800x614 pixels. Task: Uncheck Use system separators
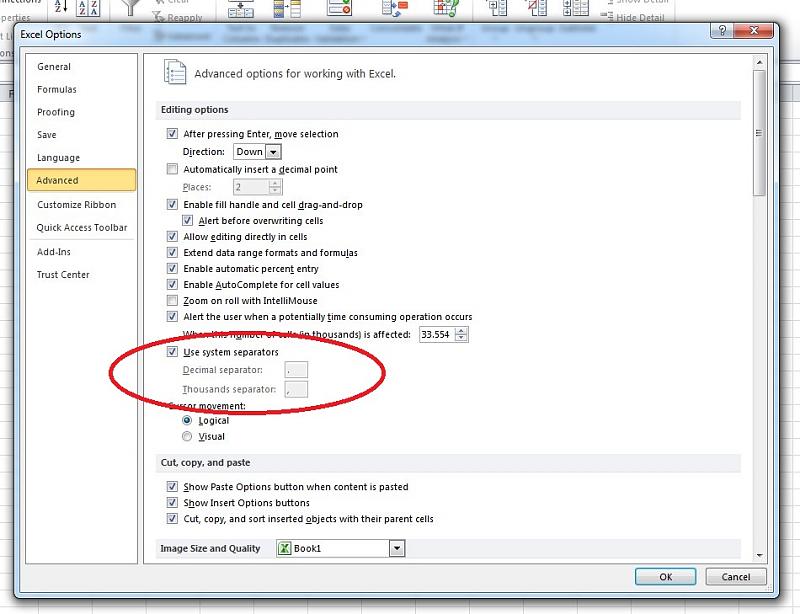(172, 352)
